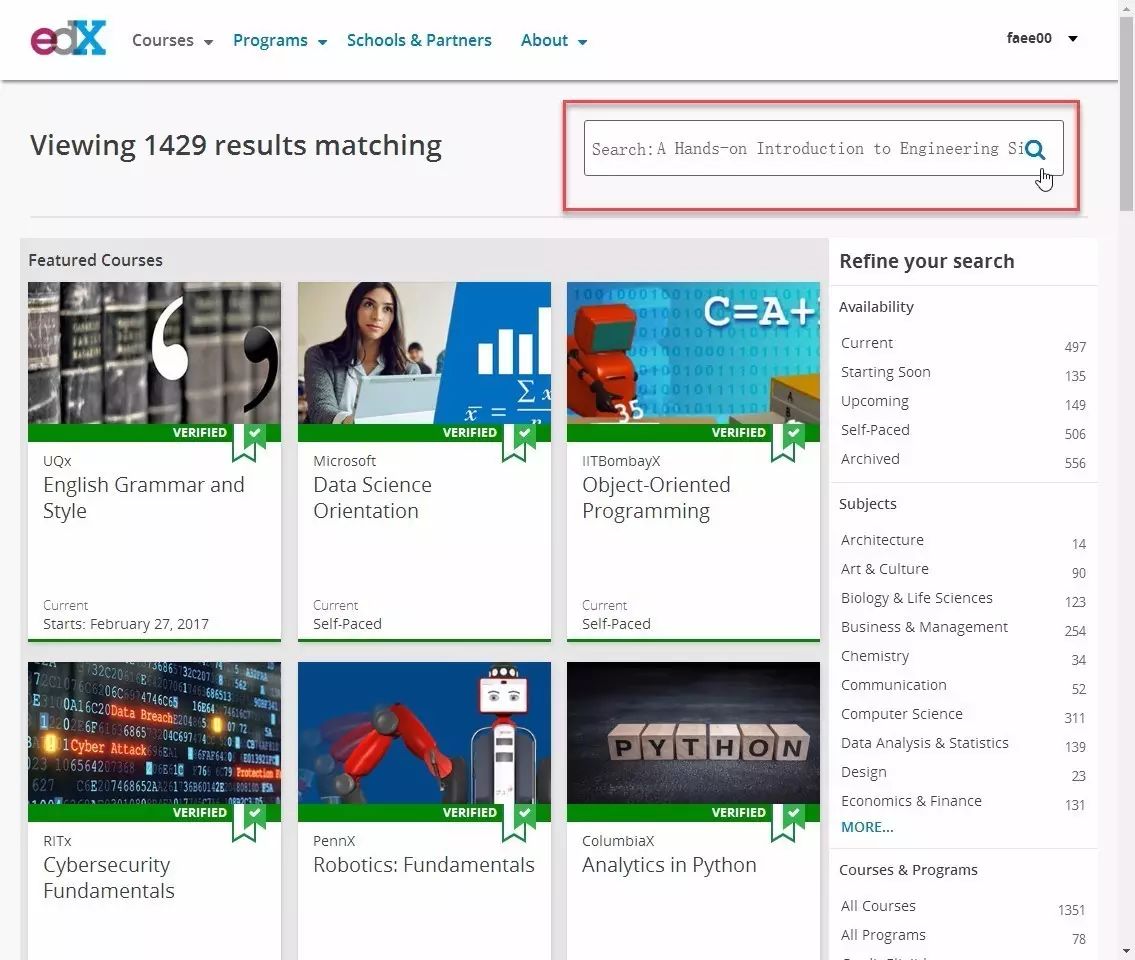Filter by Self-Paced availability

click(x=875, y=430)
